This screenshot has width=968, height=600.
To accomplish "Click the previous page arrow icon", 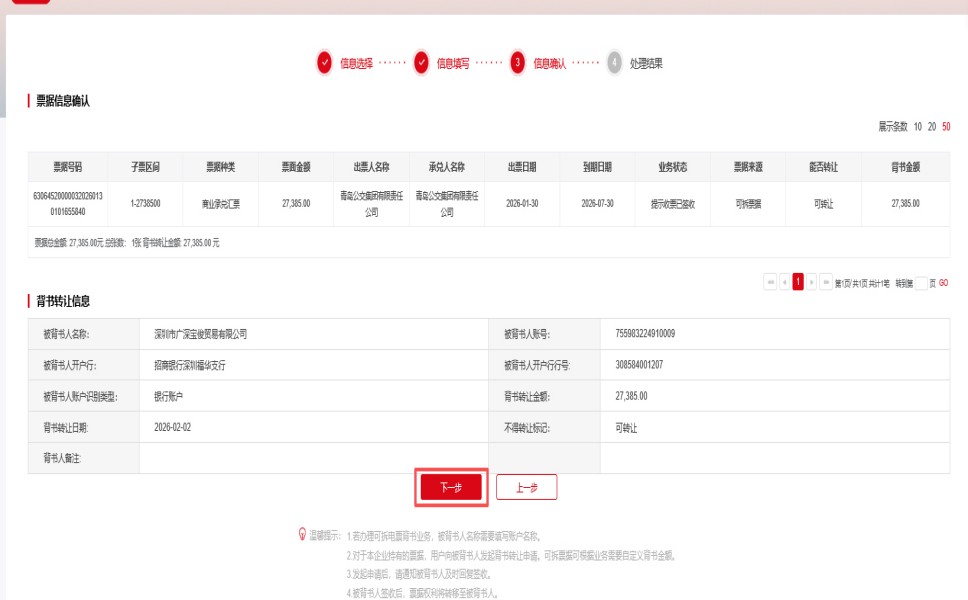I will [785, 282].
